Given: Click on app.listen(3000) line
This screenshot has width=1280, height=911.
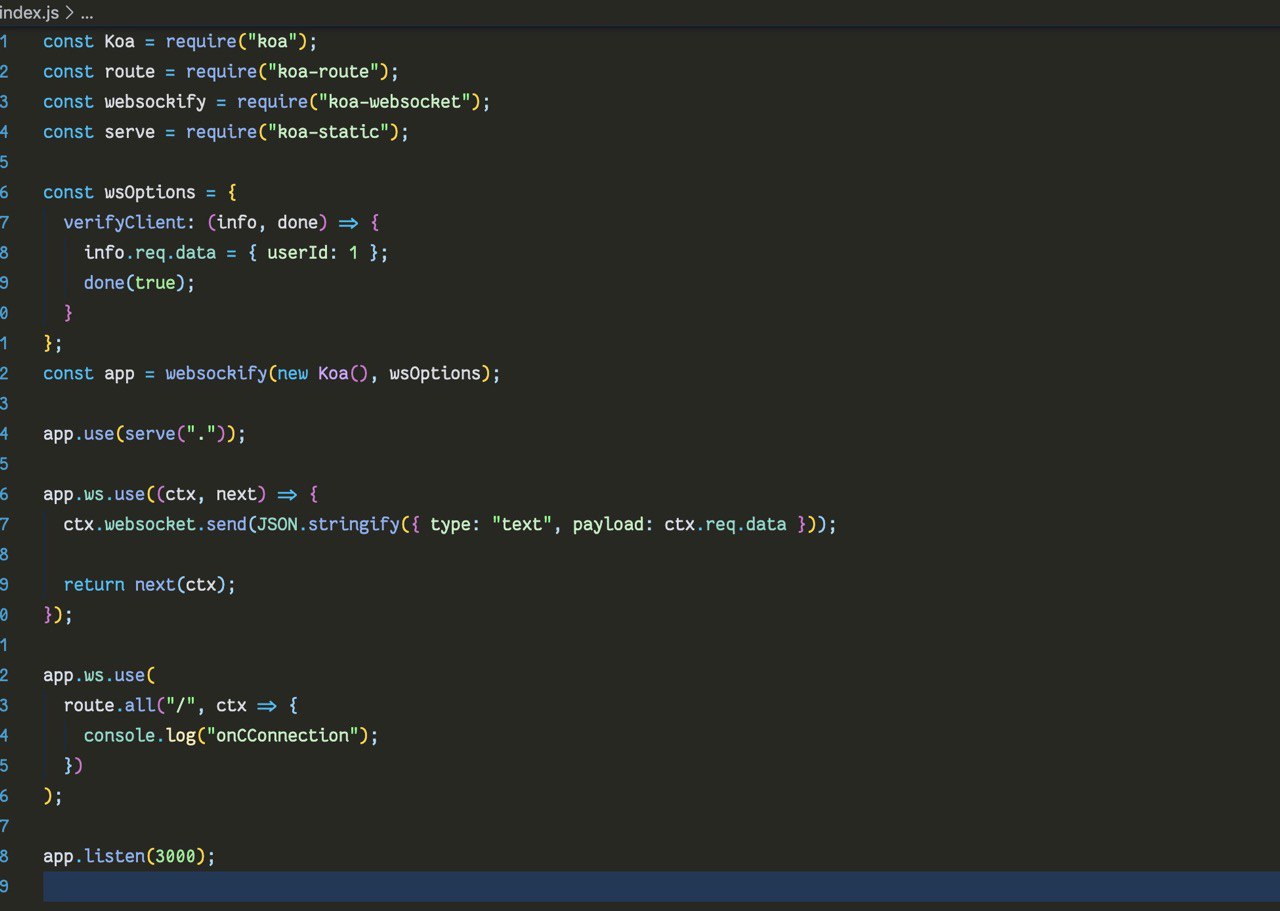Looking at the screenshot, I should point(129,856).
